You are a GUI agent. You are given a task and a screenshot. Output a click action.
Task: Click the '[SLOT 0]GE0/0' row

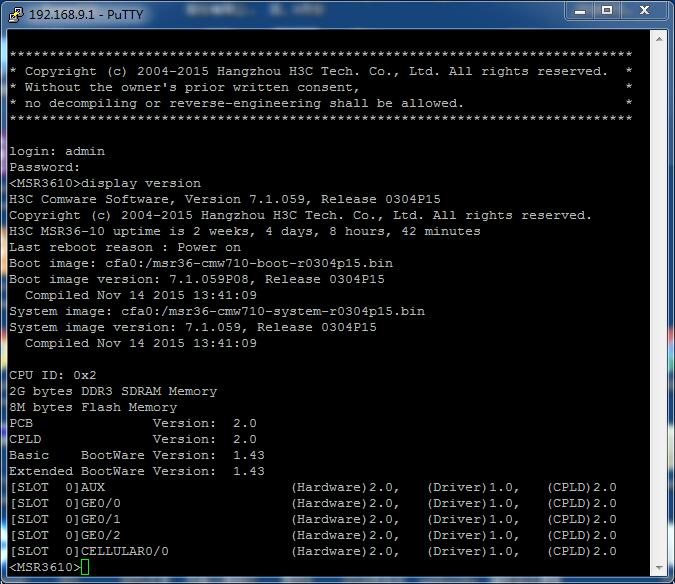[x=313, y=504]
